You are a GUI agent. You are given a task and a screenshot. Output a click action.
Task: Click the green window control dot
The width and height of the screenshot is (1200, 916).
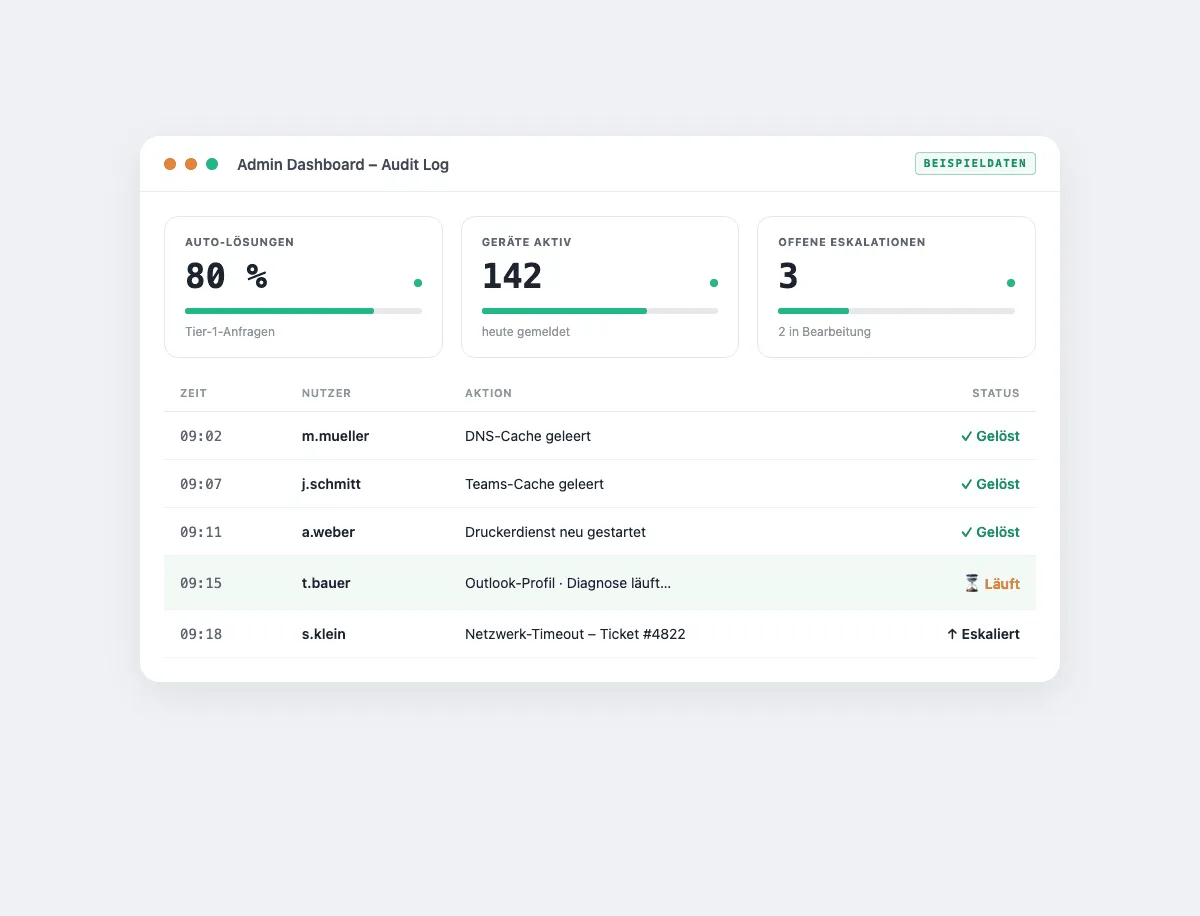tap(212, 164)
